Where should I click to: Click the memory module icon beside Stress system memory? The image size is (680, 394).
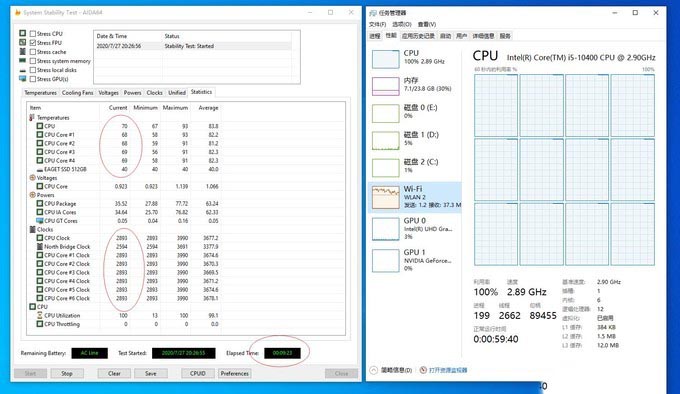pyautogui.click(x=23, y=60)
